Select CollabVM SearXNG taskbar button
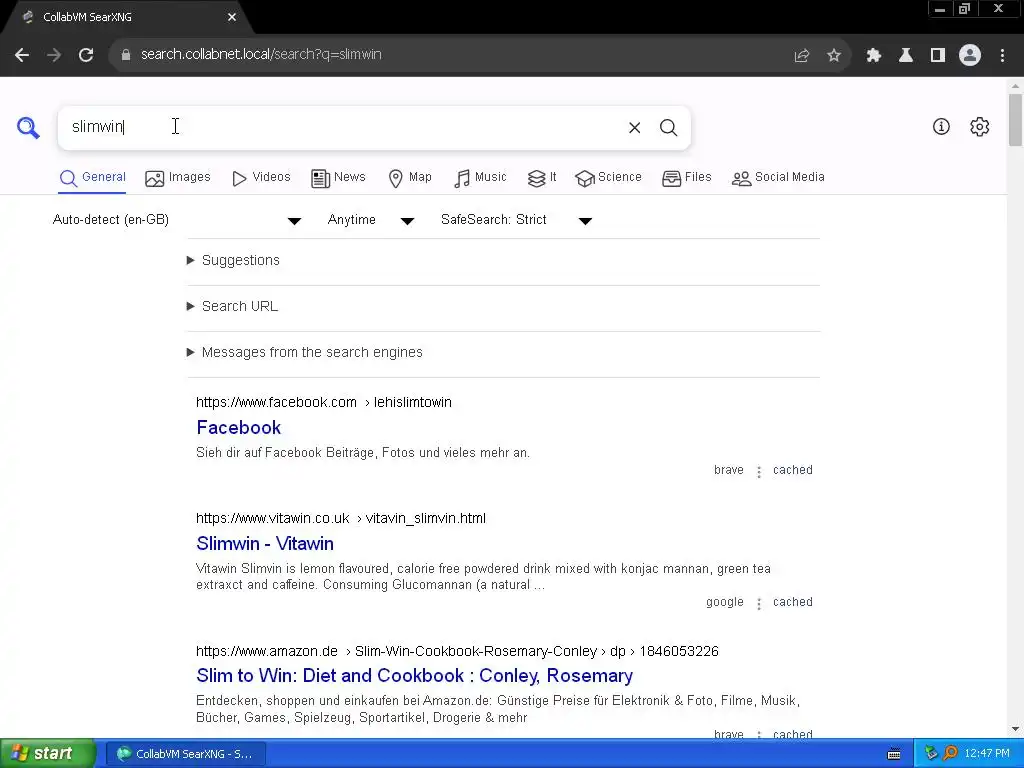Image resolution: width=1024 pixels, height=768 pixels. click(x=185, y=754)
